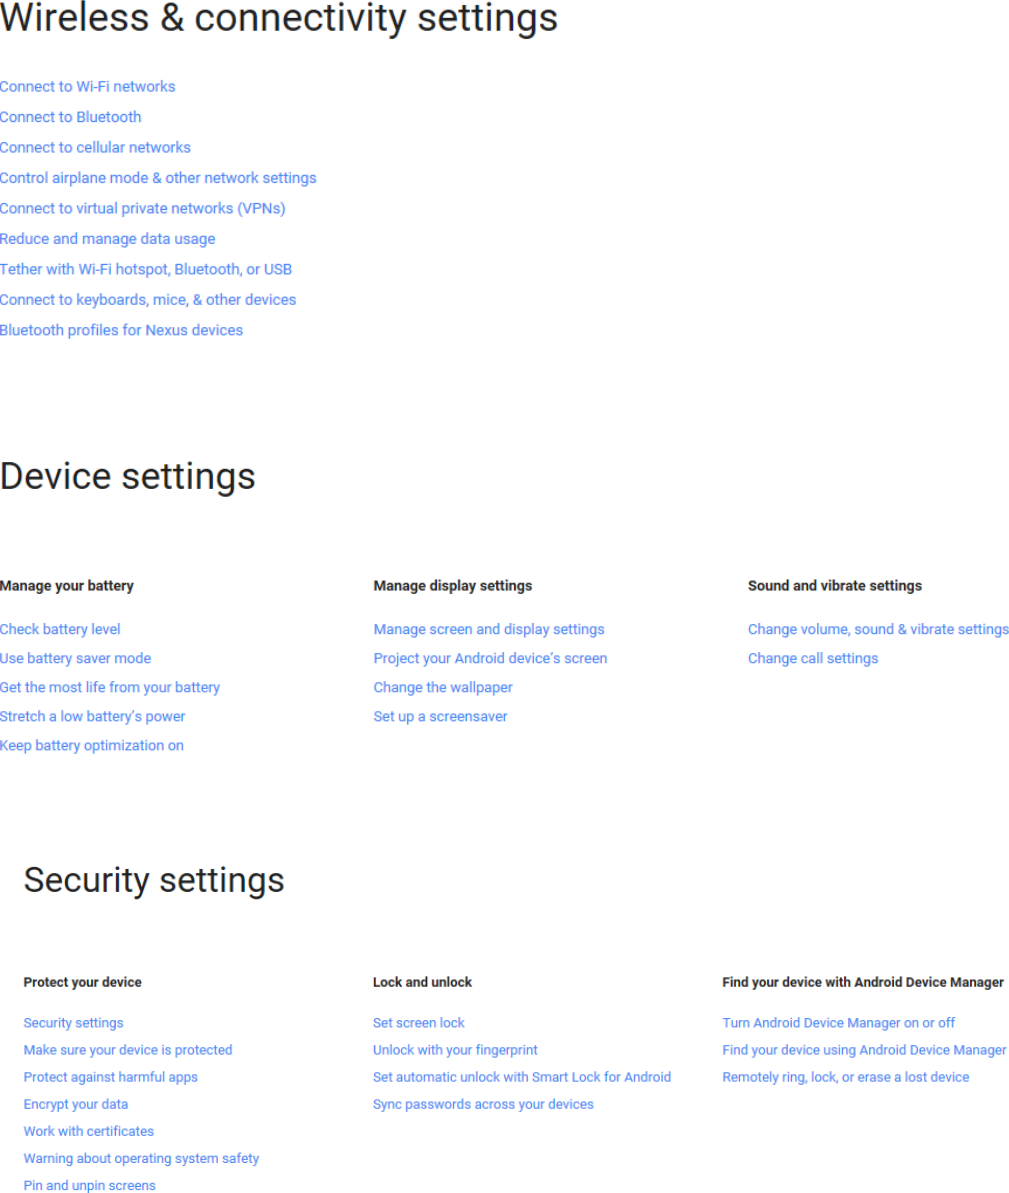1009x1193 pixels.
Task: Open Check battery level article
Action: [x=60, y=629]
